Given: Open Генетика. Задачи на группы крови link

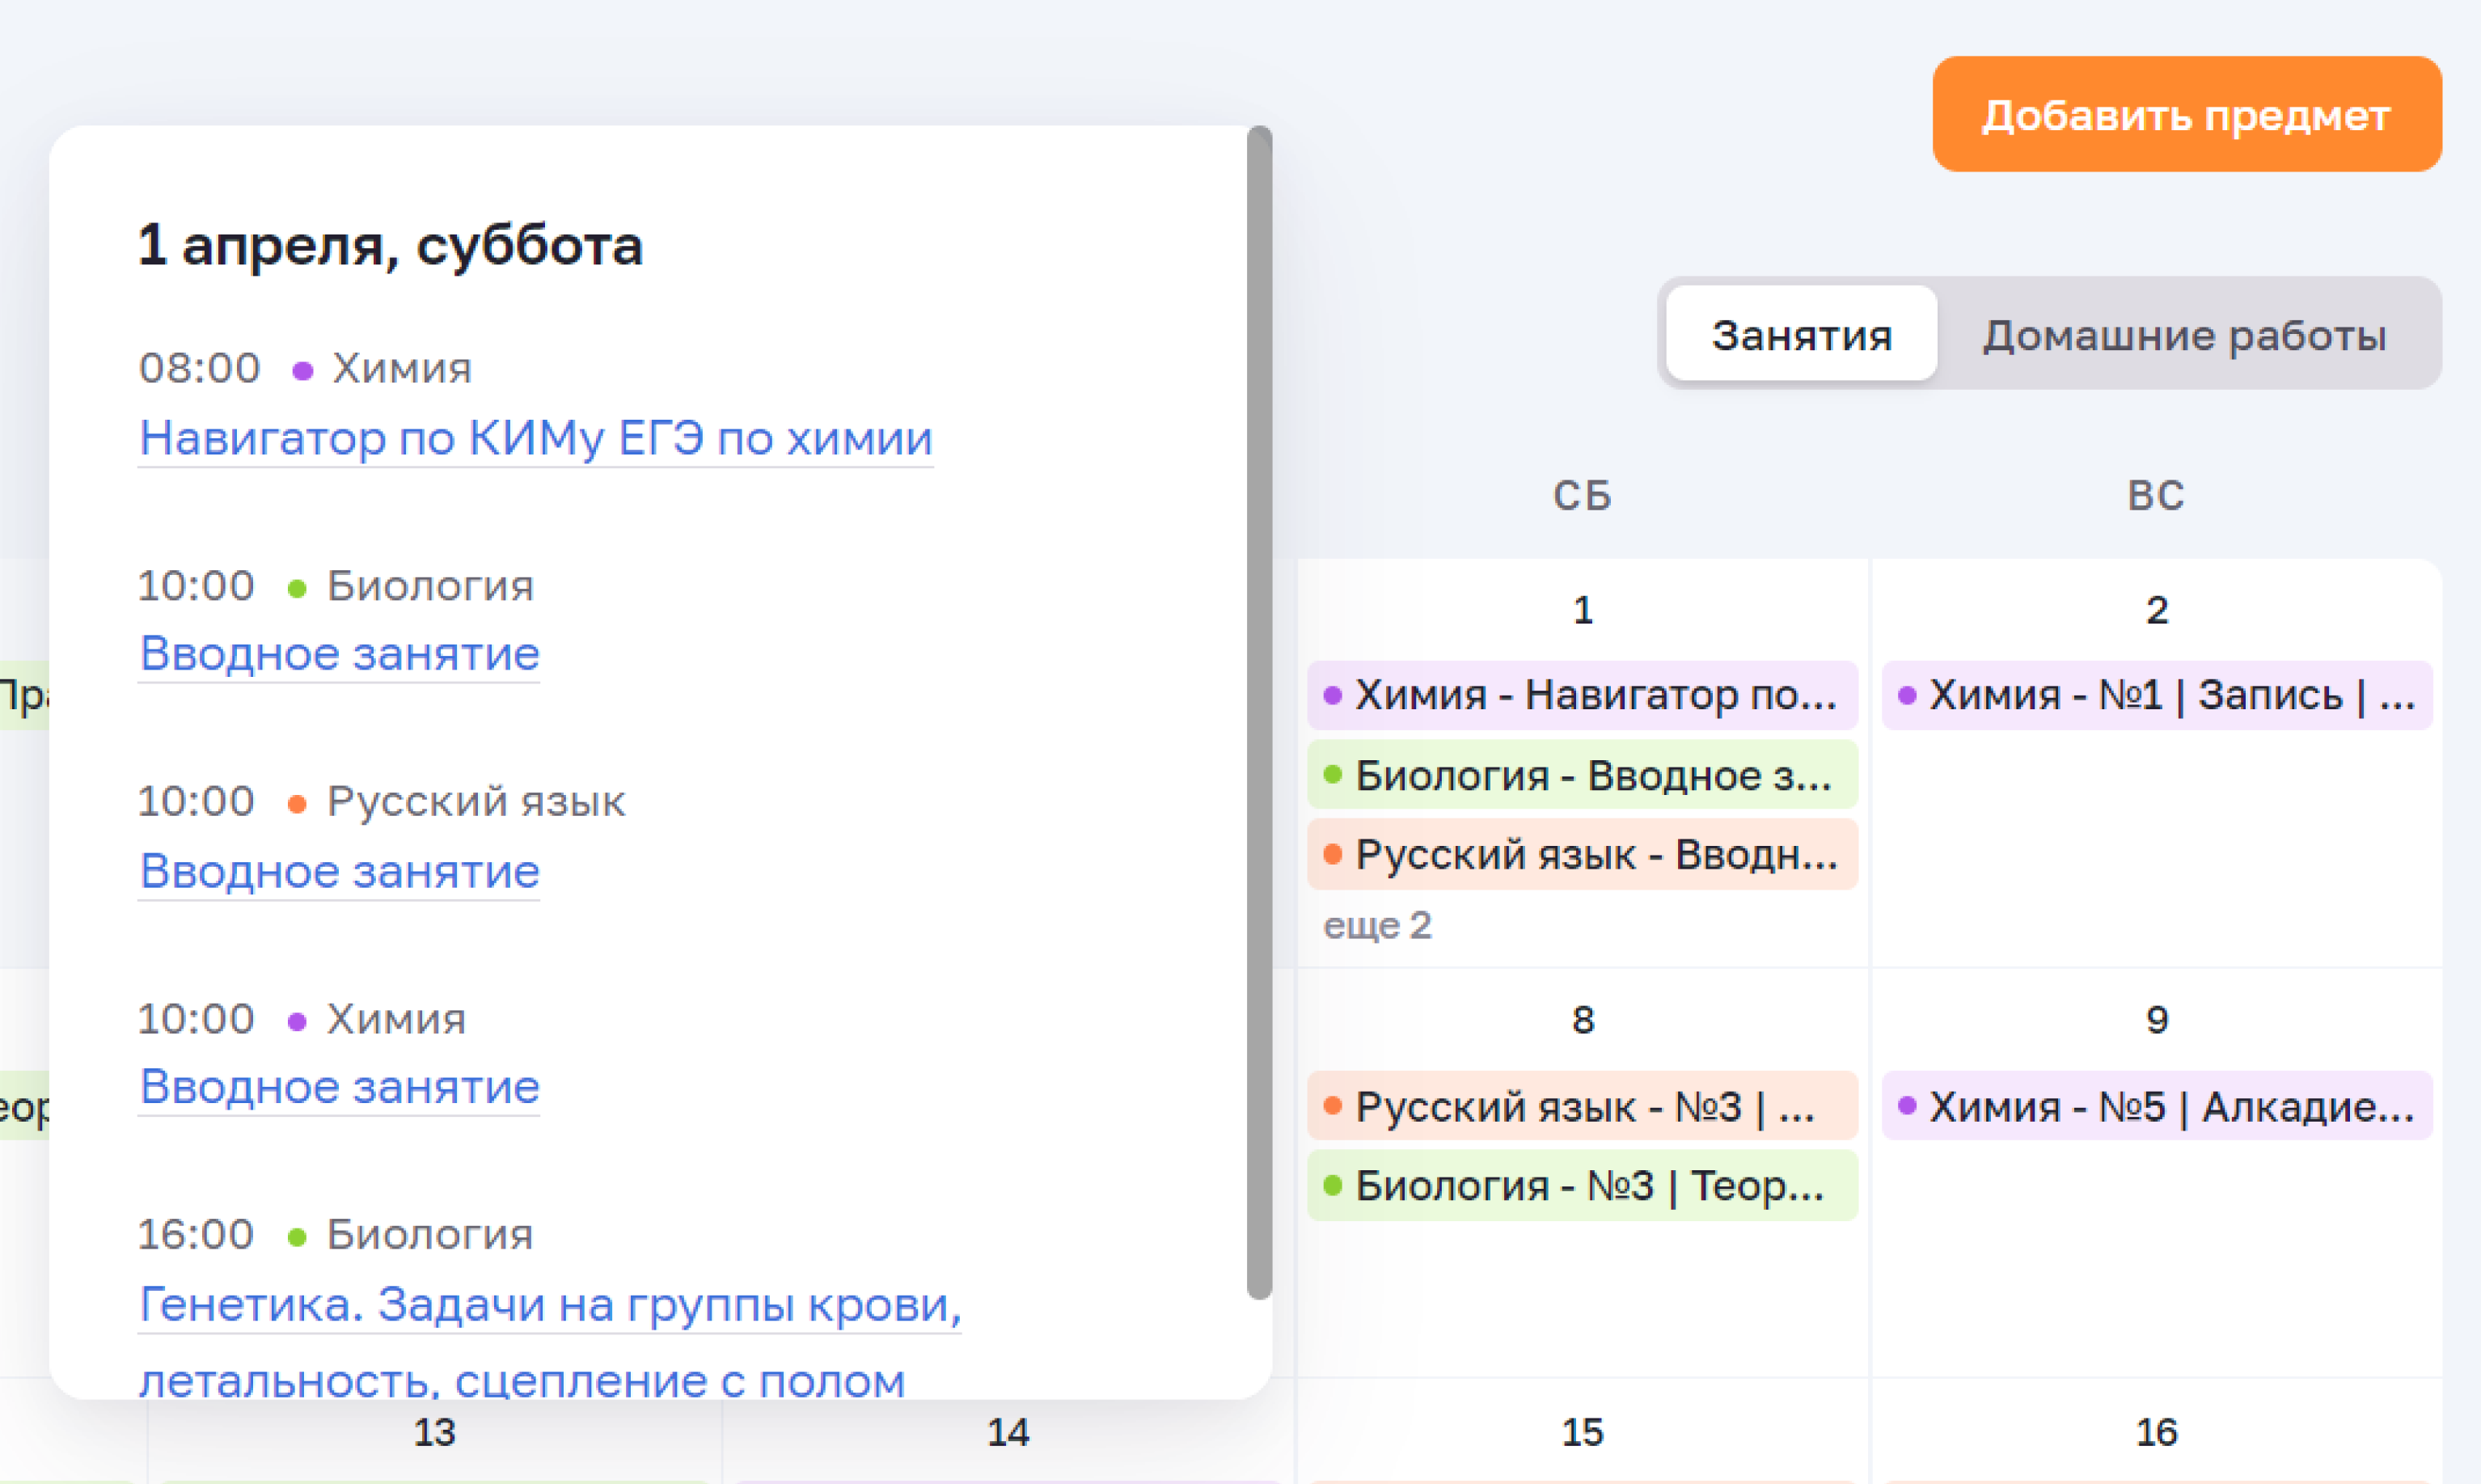Looking at the screenshot, I should [x=550, y=1342].
